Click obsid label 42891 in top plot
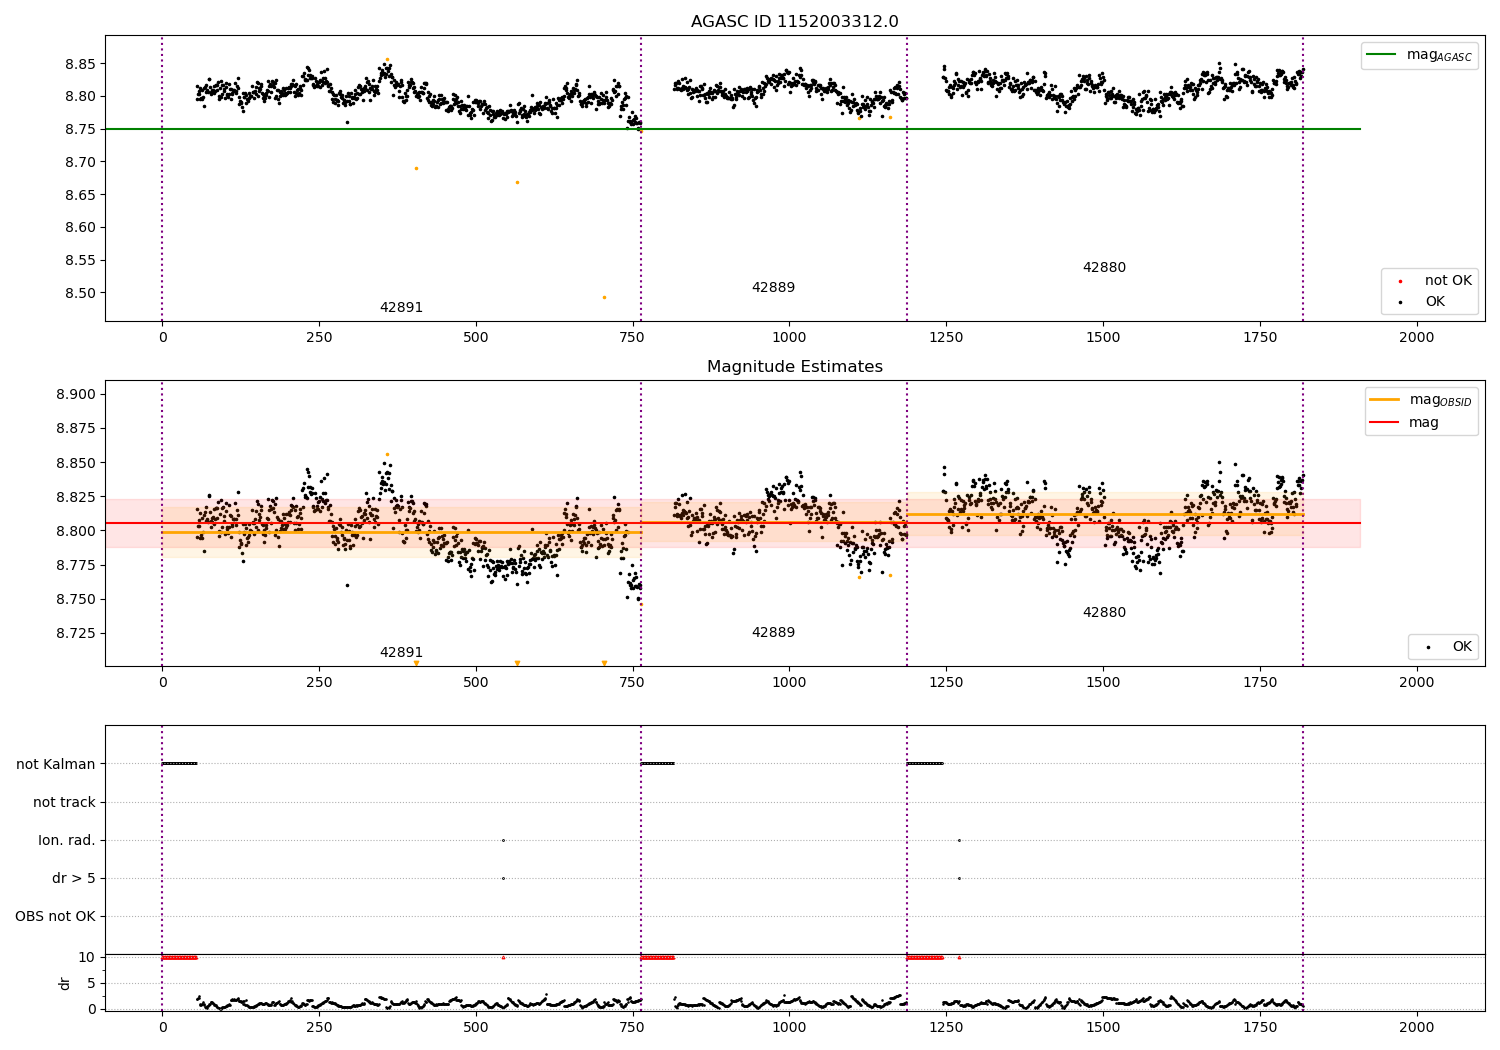This screenshot has height=1050, width=1500. point(401,308)
